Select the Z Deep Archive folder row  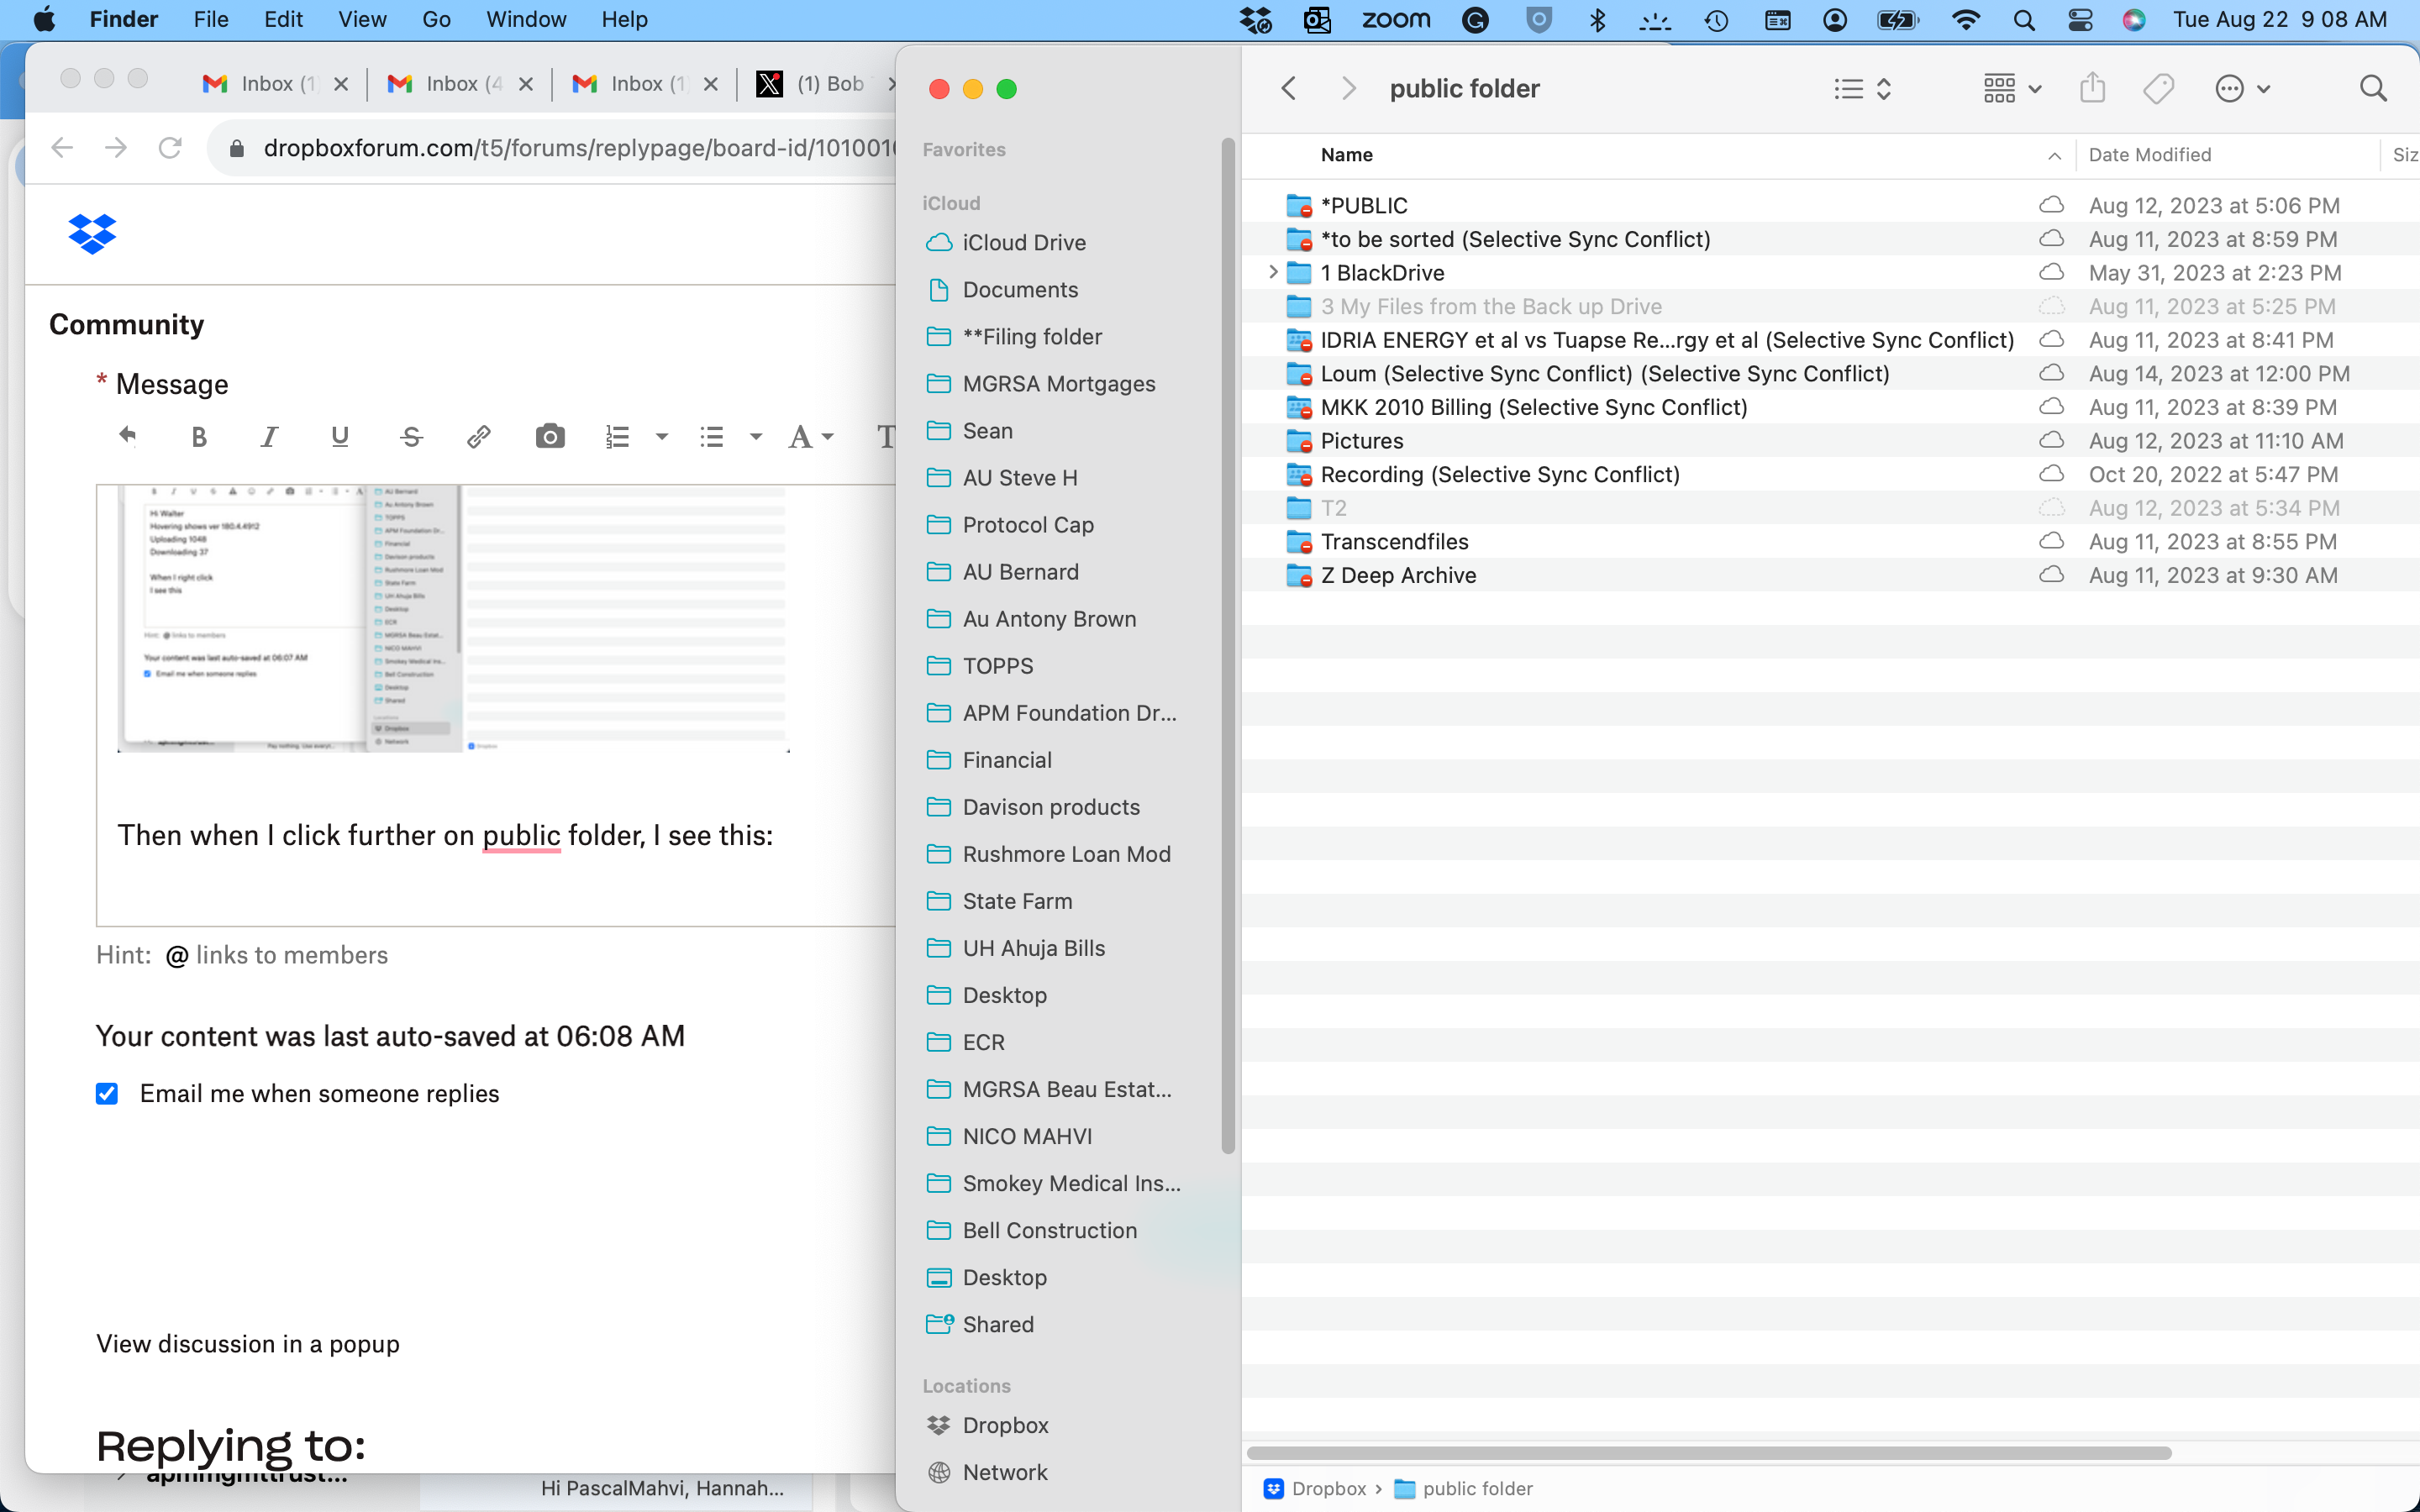pyautogui.click(x=1830, y=575)
